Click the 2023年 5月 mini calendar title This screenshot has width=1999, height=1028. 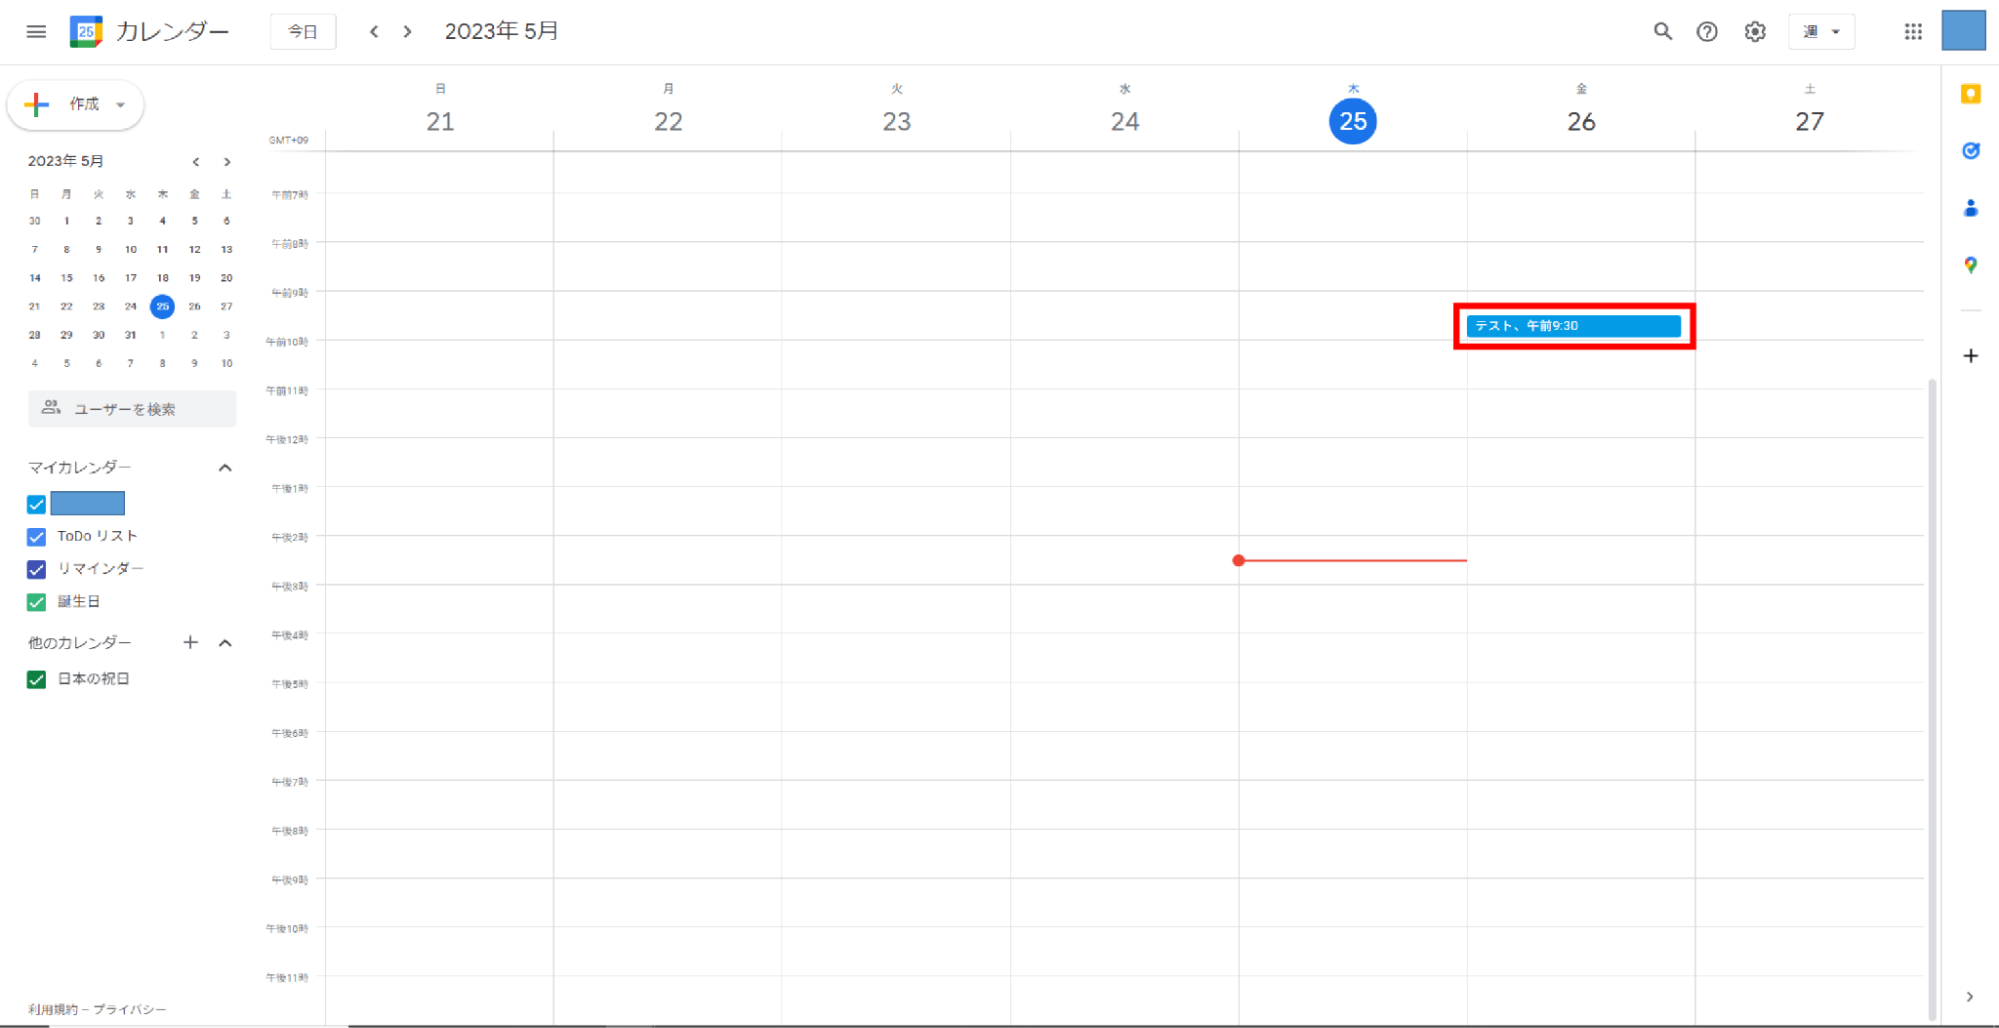[66, 161]
